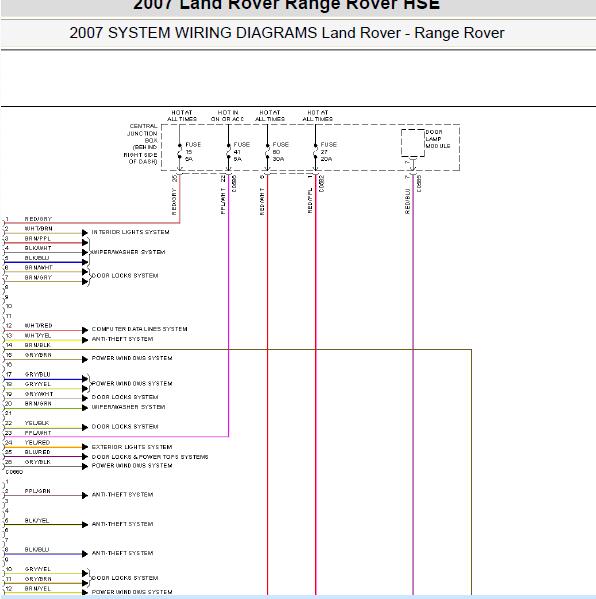The height and width of the screenshot is (599, 596).
Task: Click the GRY/BLU wire label
Action: (37, 374)
